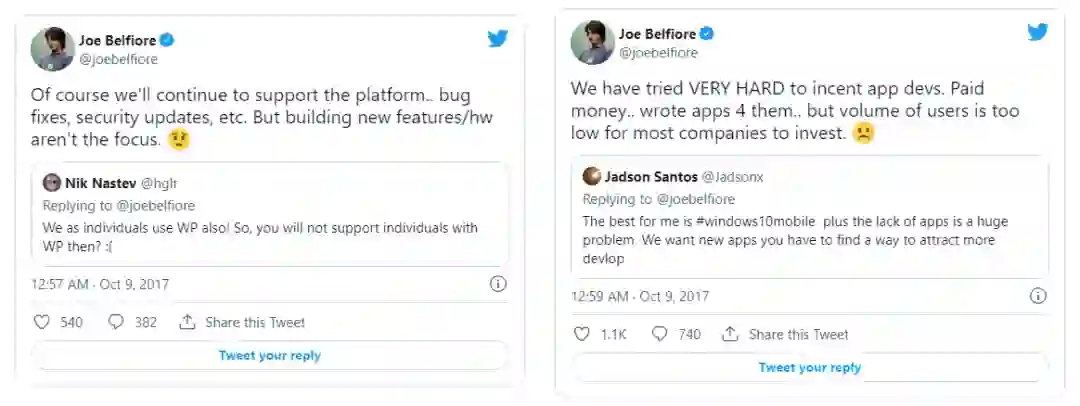
Task: Like the tweet with 540 likes
Action: click(x=42, y=322)
